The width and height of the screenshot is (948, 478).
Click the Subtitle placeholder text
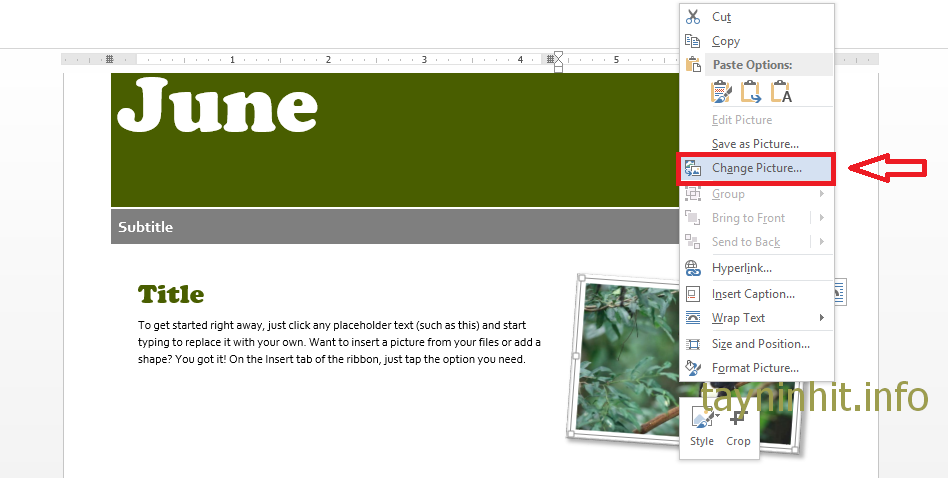(145, 227)
